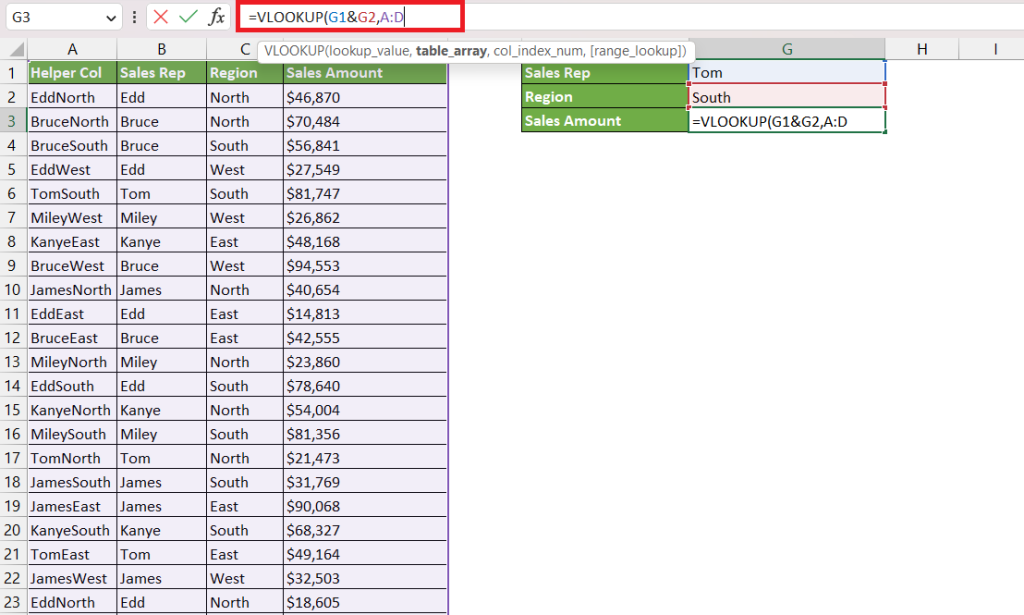Screen dimensions: 1024x615
Task: Click the column G header
Action: [x=786, y=47]
